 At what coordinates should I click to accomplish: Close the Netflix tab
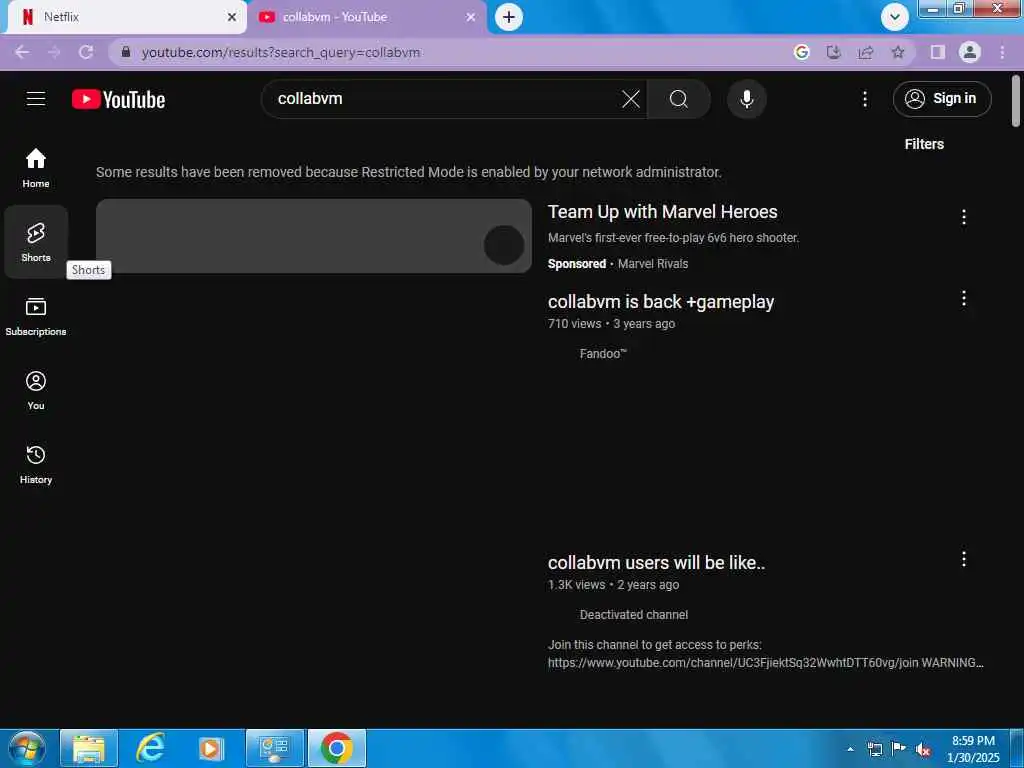pyautogui.click(x=232, y=17)
